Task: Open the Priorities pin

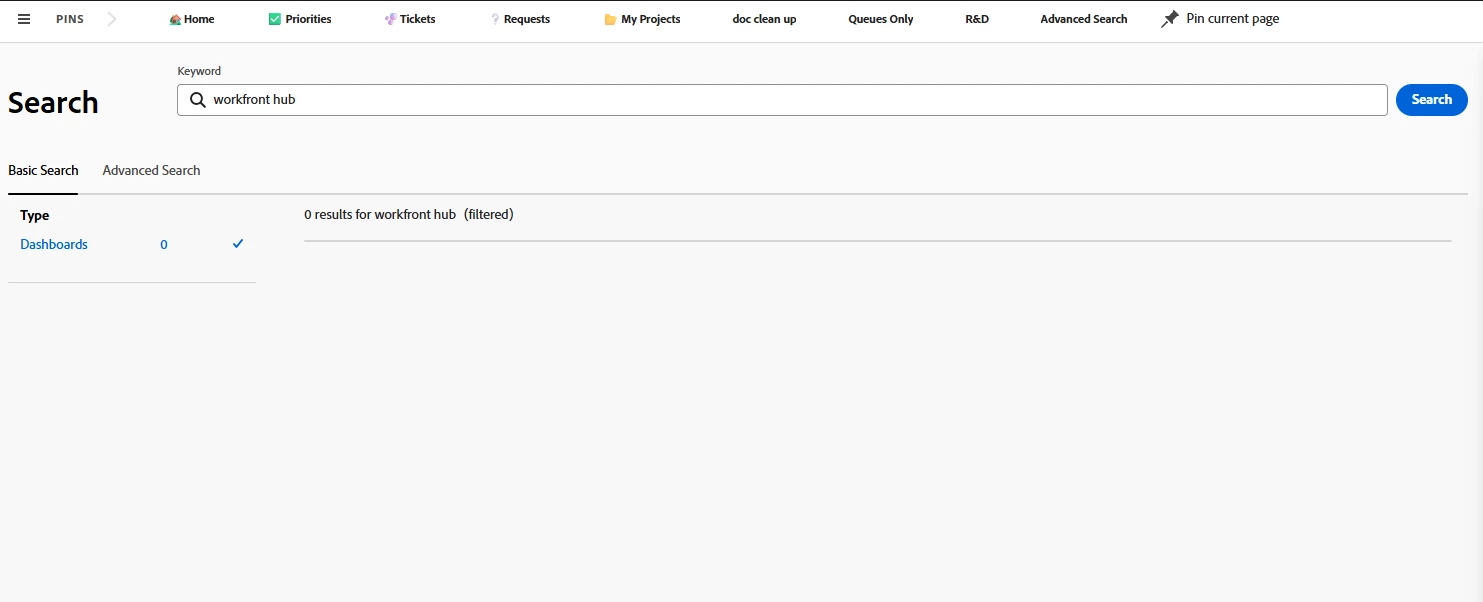Action: tap(300, 19)
